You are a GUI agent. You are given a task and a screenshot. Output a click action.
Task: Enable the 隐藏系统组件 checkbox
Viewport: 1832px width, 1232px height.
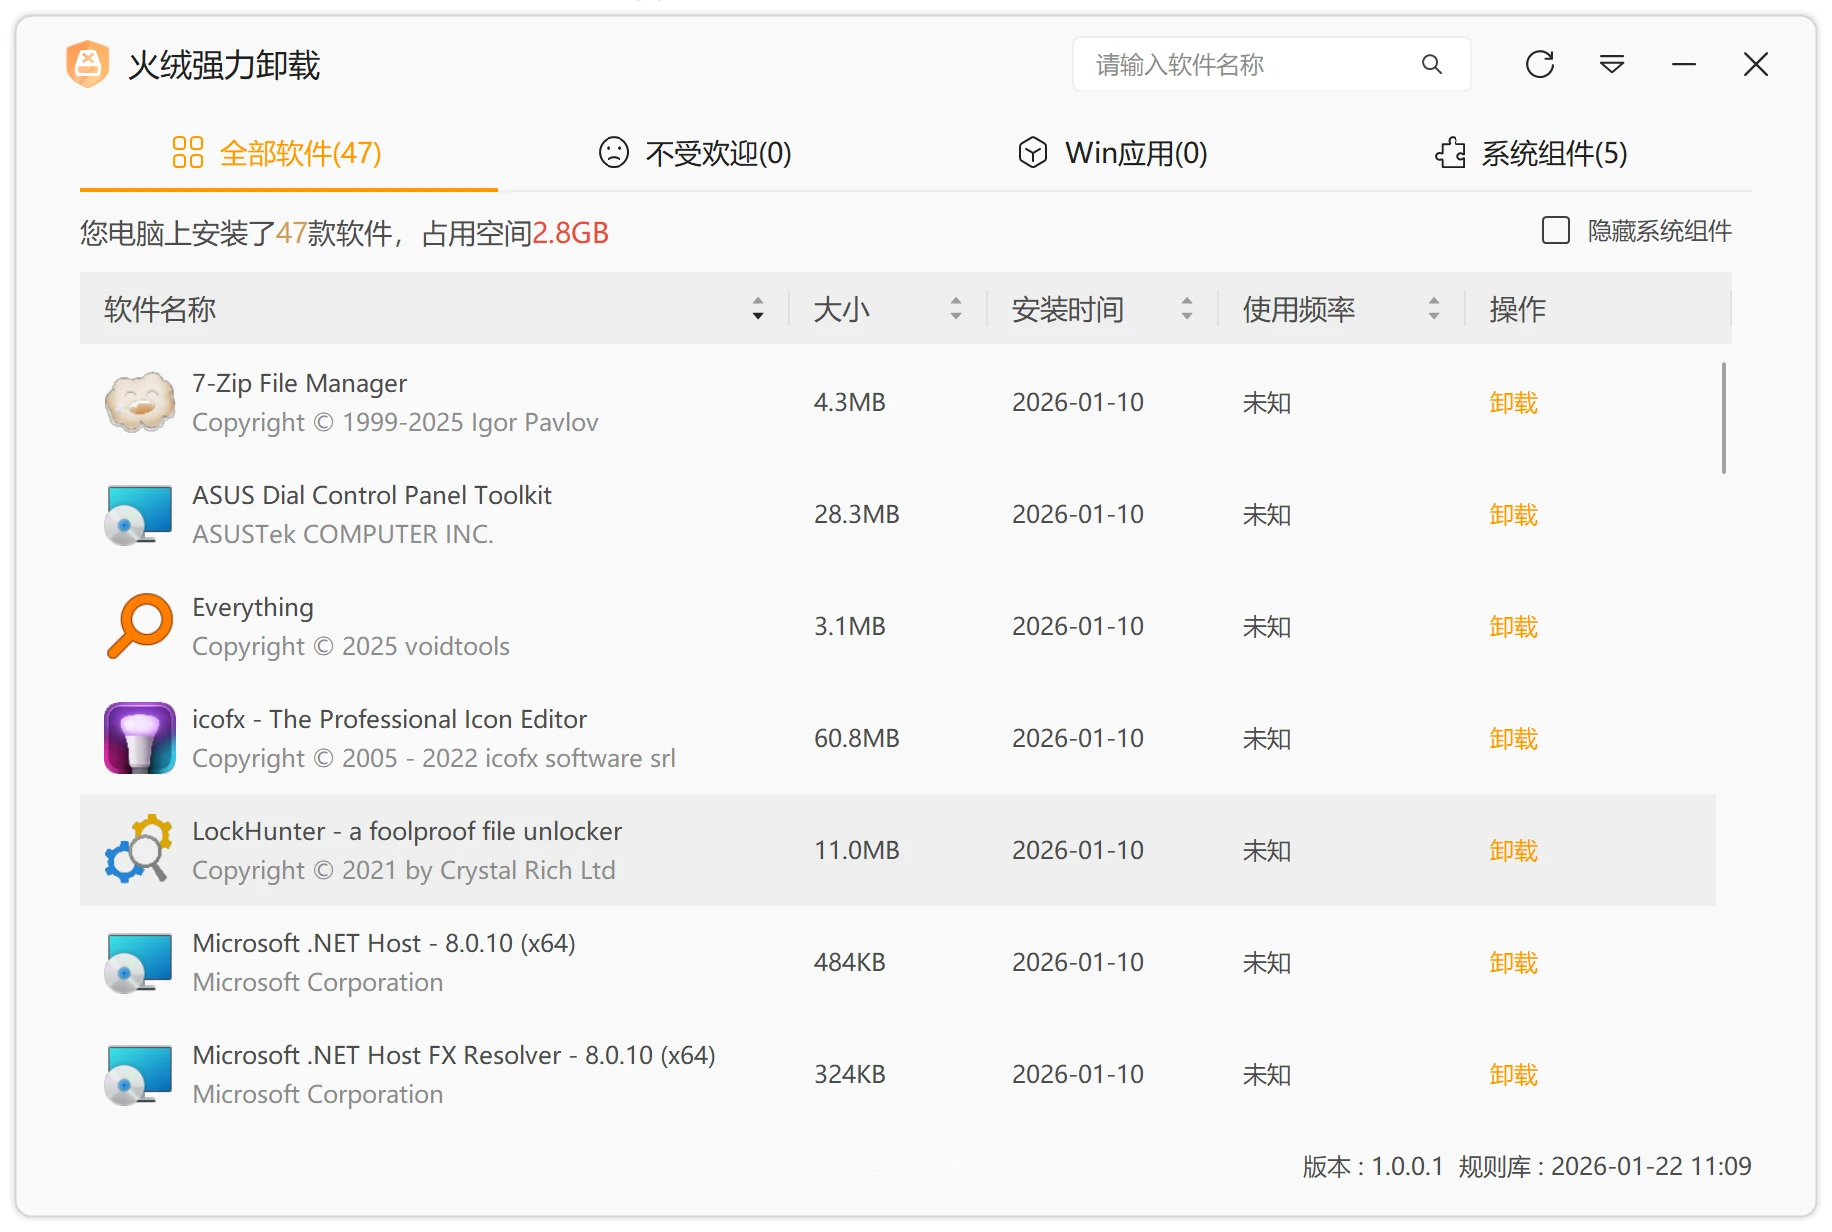pos(1555,231)
